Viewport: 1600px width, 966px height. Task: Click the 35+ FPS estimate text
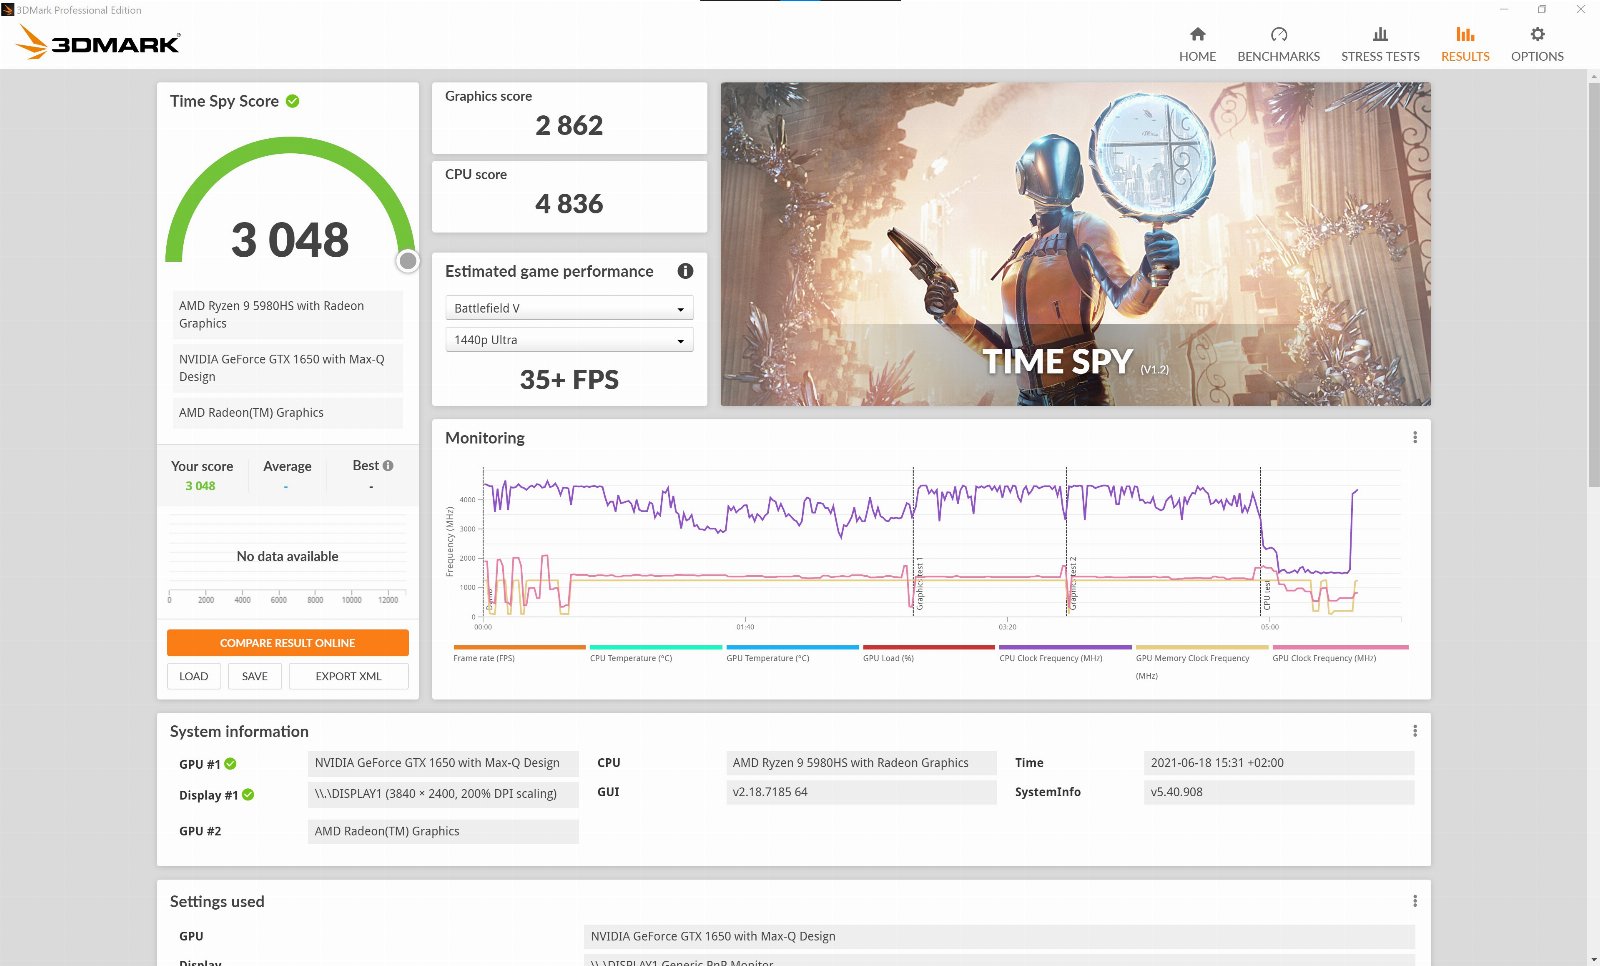click(x=569, y=380)
